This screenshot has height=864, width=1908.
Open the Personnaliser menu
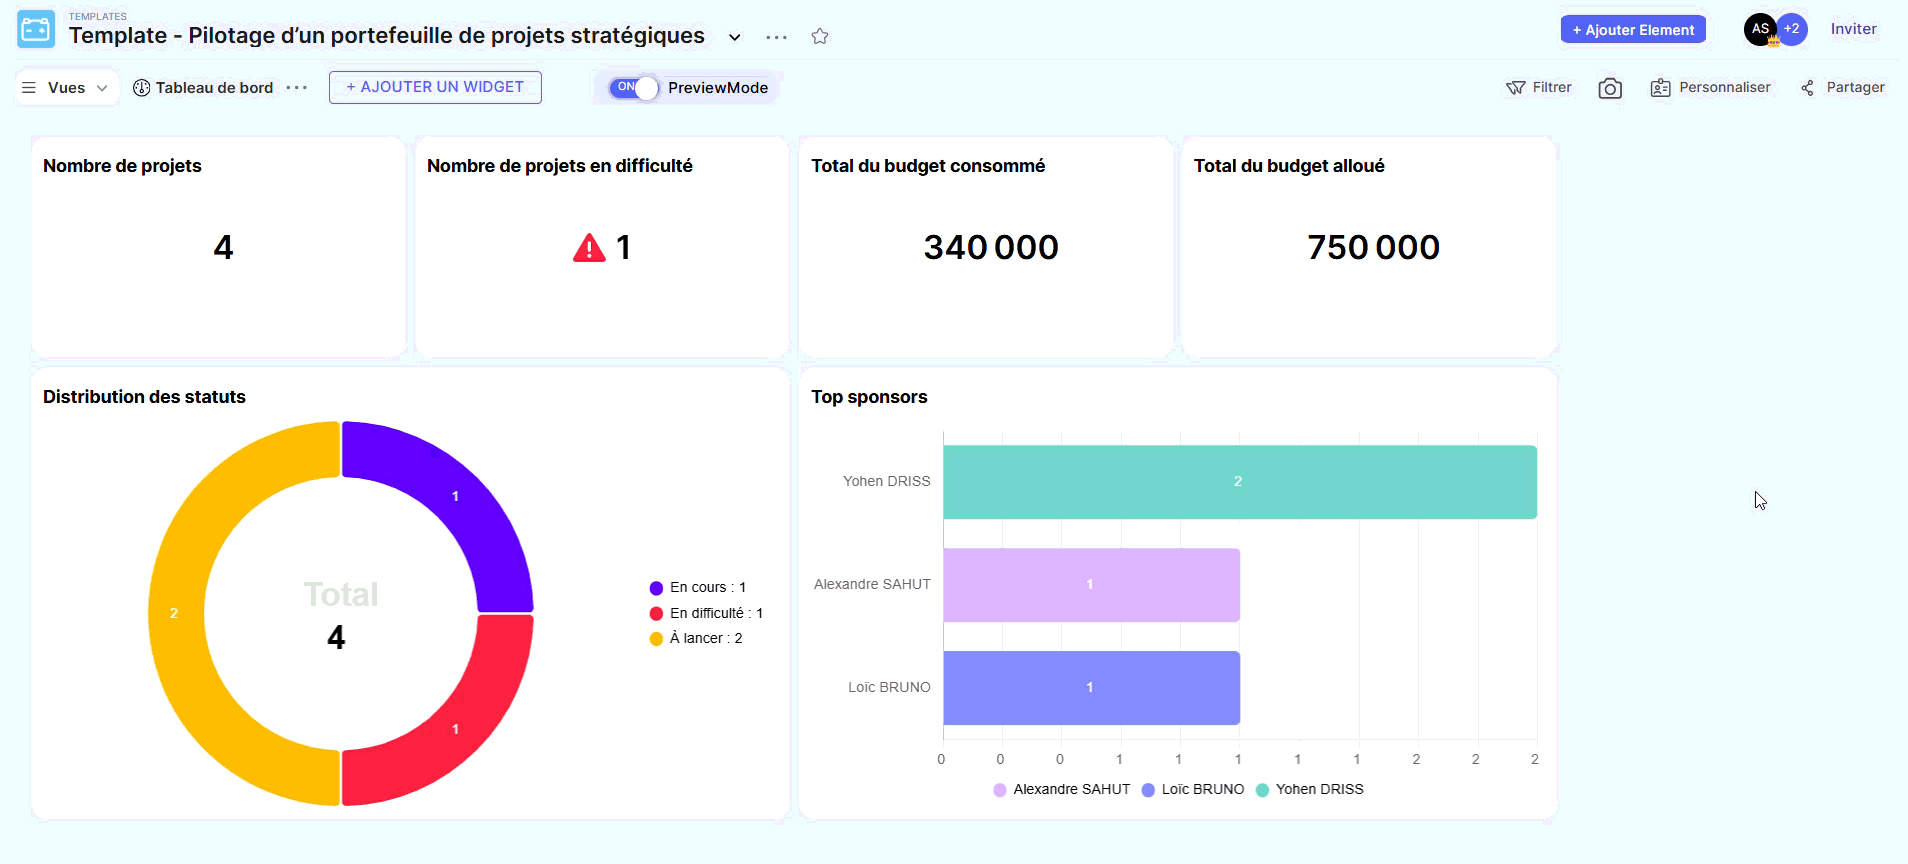(1711, 88)
